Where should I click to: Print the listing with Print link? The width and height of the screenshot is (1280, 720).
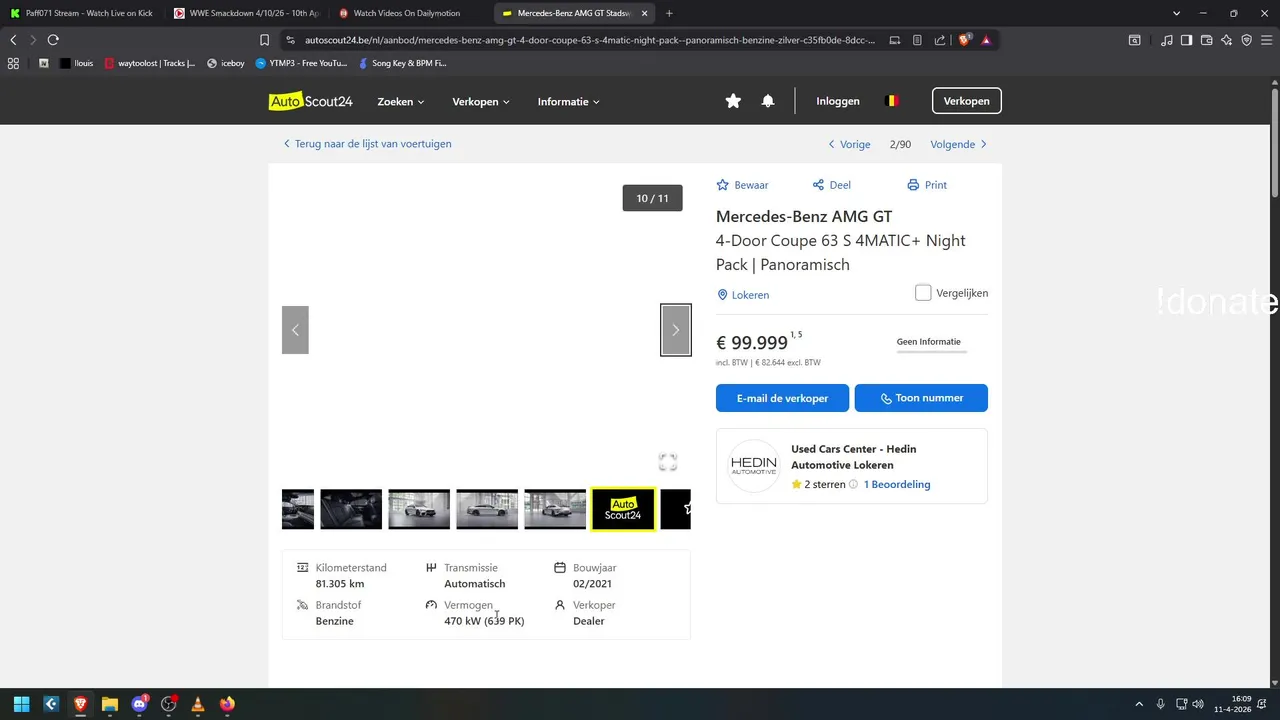927,185
